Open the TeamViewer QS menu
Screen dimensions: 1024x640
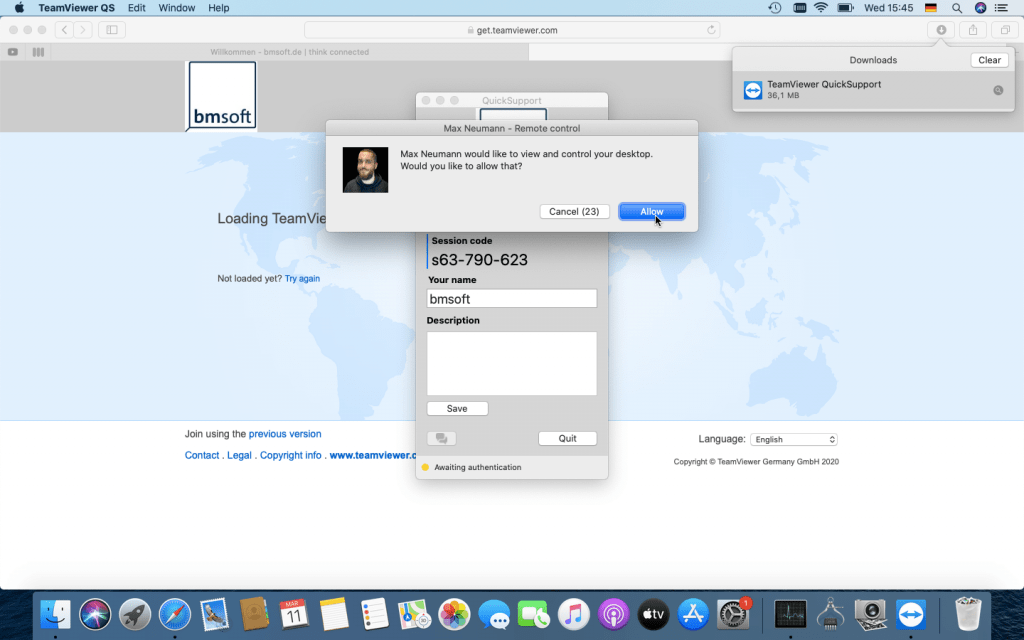(x=76, y=8)
